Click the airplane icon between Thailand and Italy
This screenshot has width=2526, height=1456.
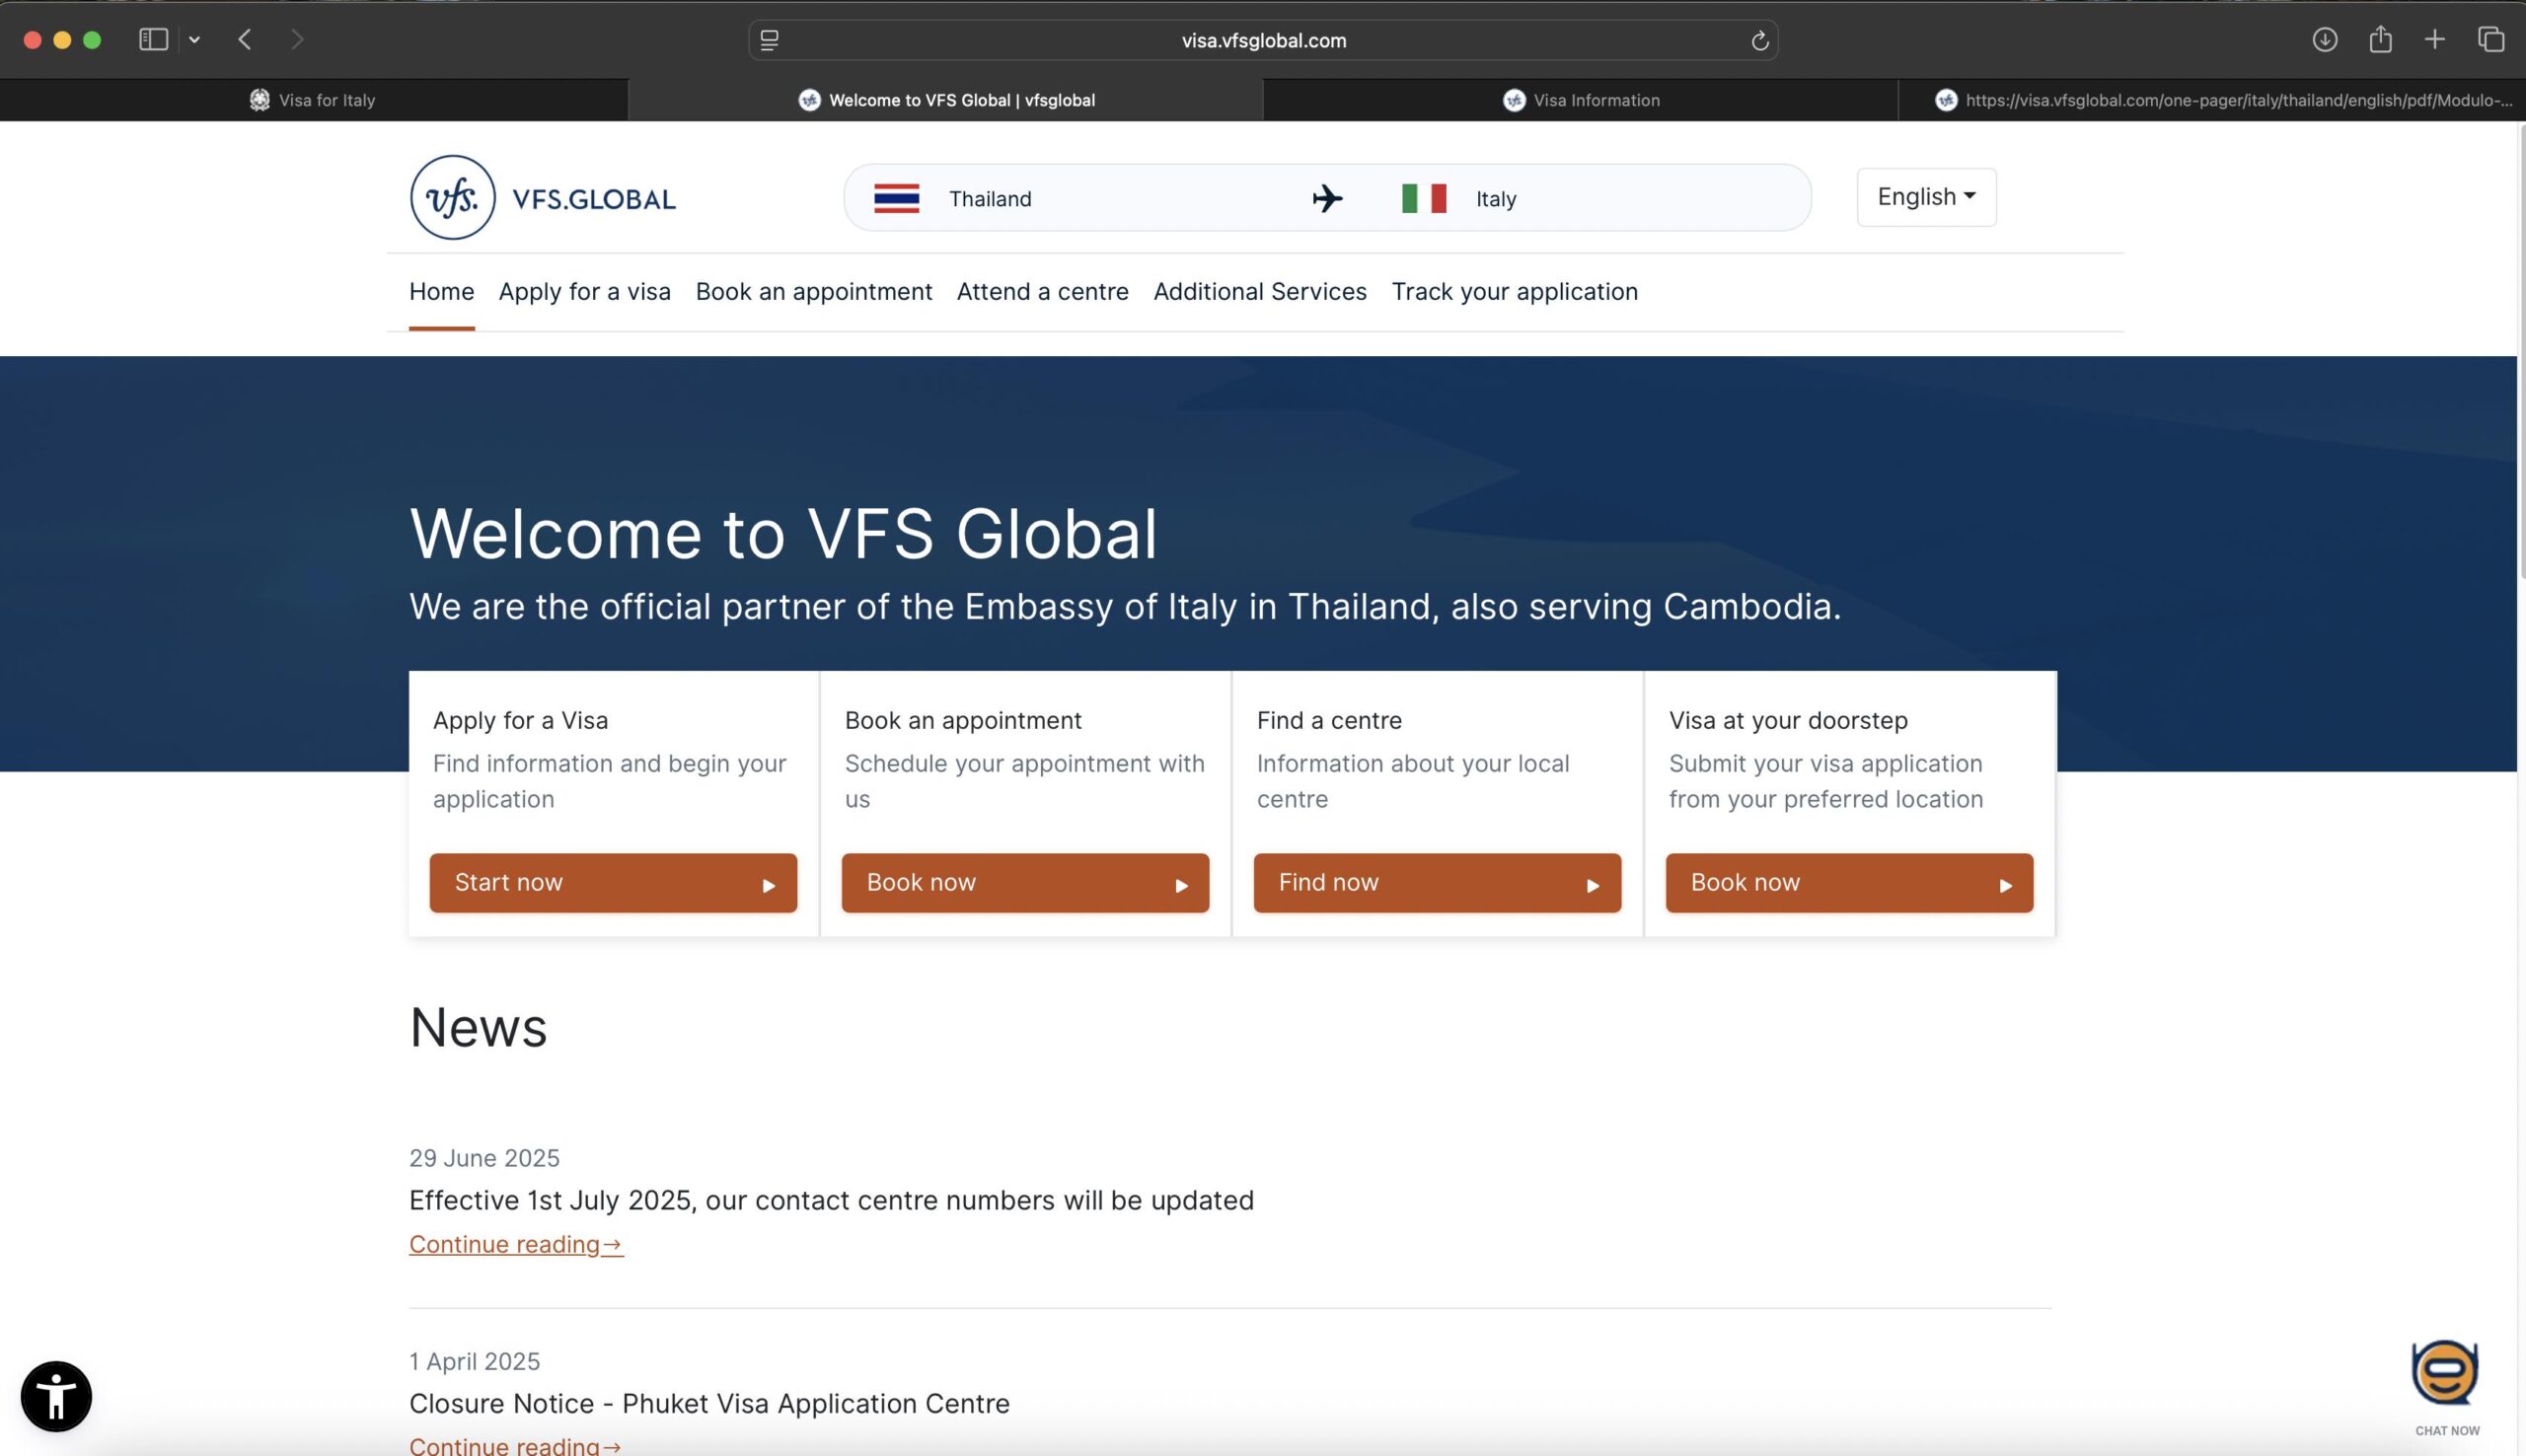point(1328,197)
